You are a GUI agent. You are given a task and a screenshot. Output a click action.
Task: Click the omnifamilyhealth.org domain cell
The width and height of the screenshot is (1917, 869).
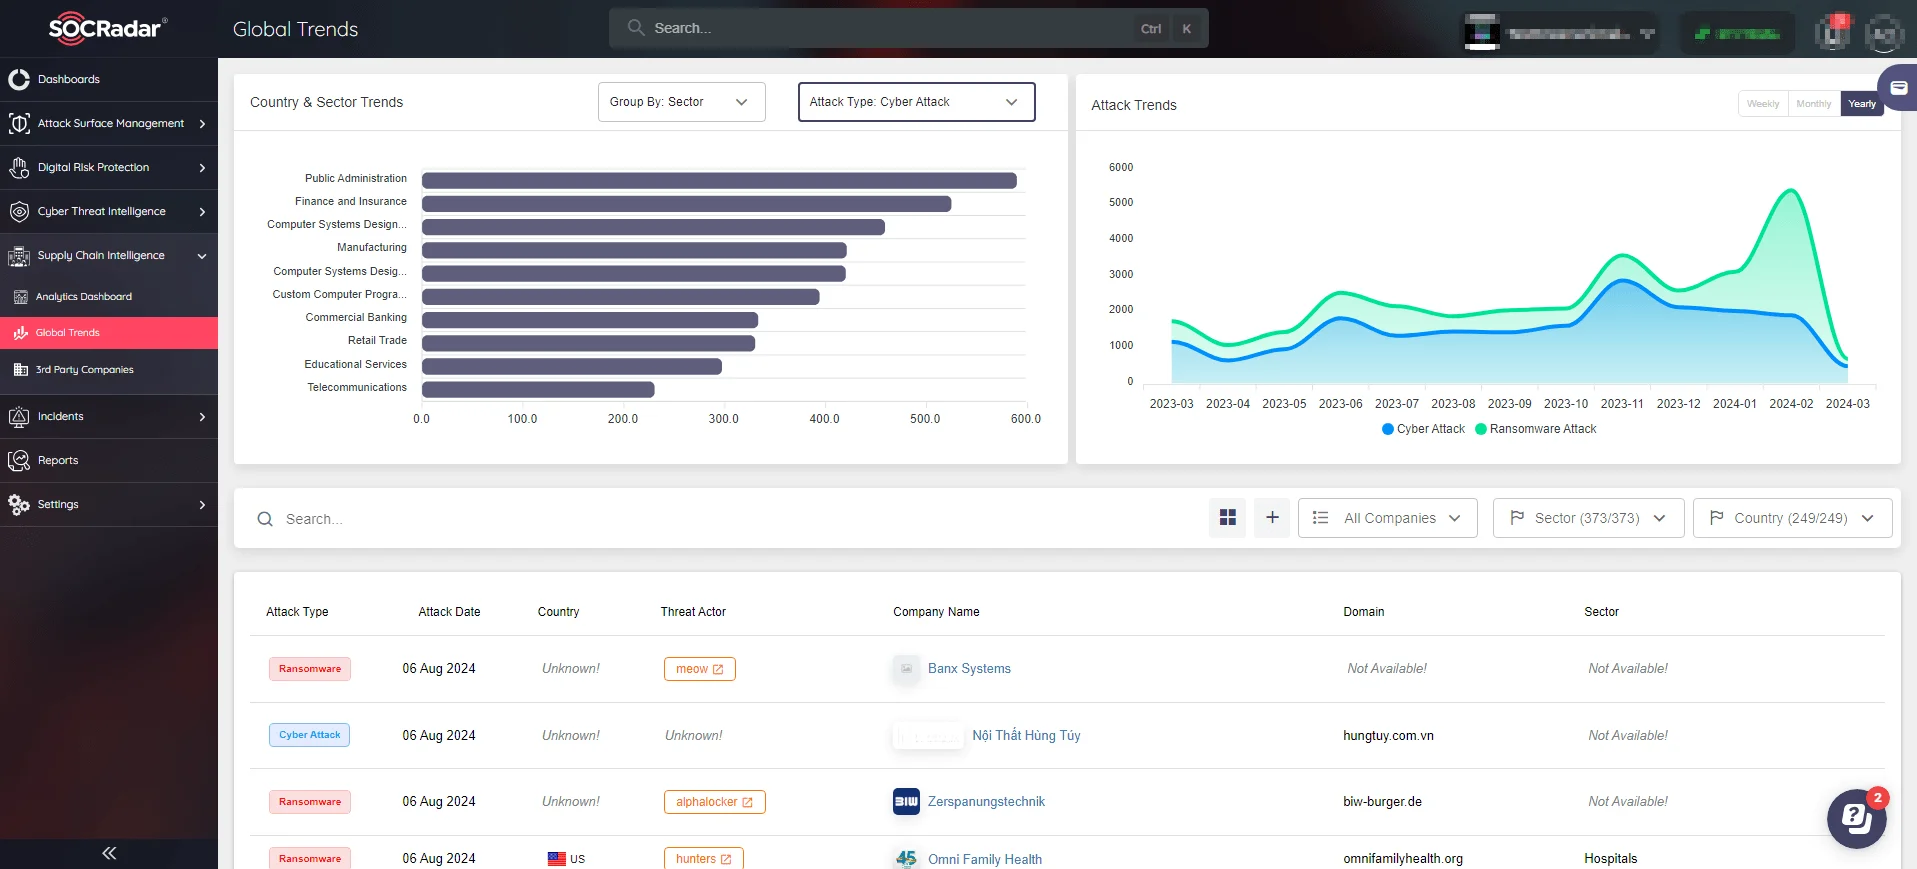pos(1403,859)
